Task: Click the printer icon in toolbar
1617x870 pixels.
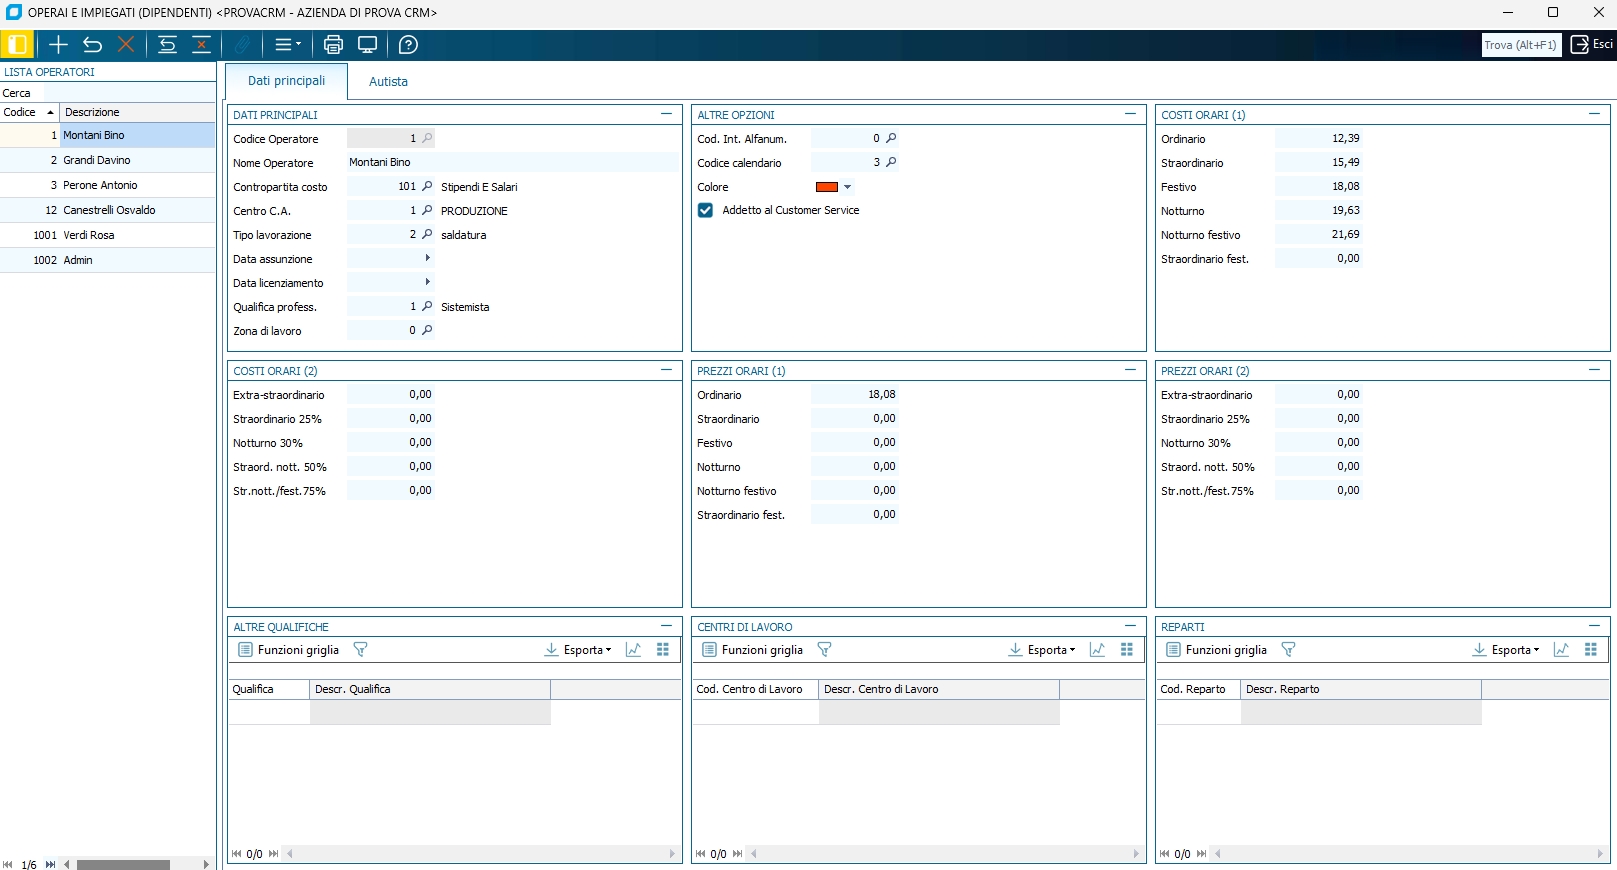Action: click(333, 45)
